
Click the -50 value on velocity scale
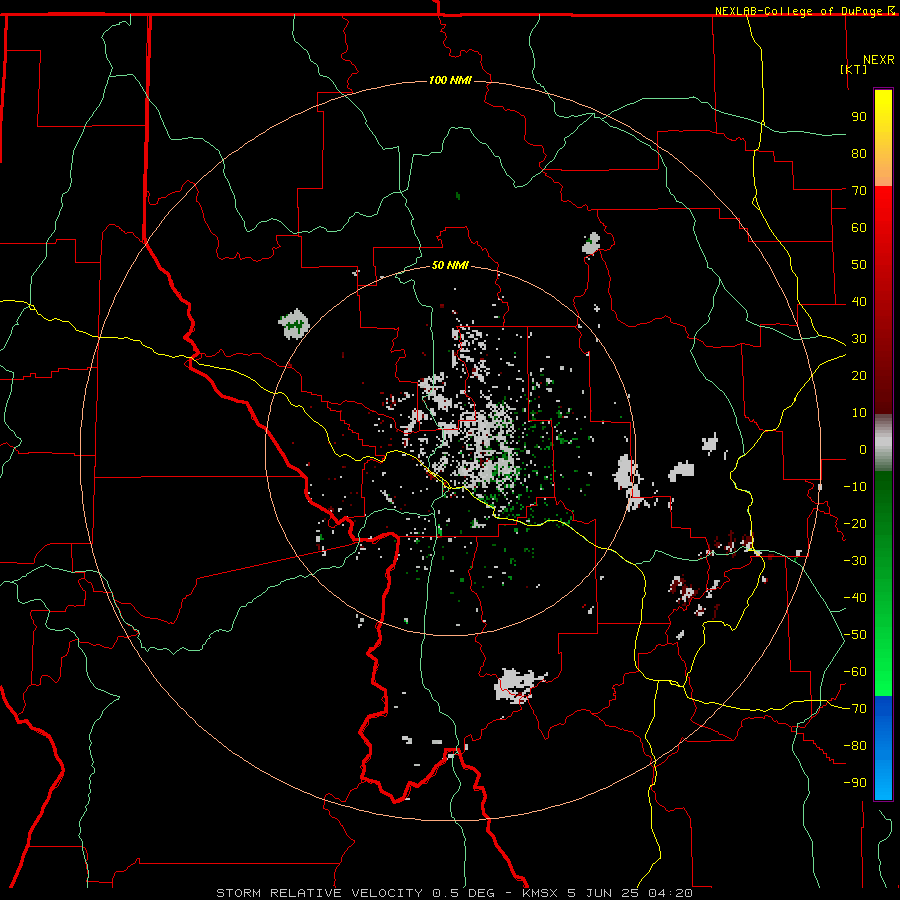pyautogui.click(x=855, y=635)
